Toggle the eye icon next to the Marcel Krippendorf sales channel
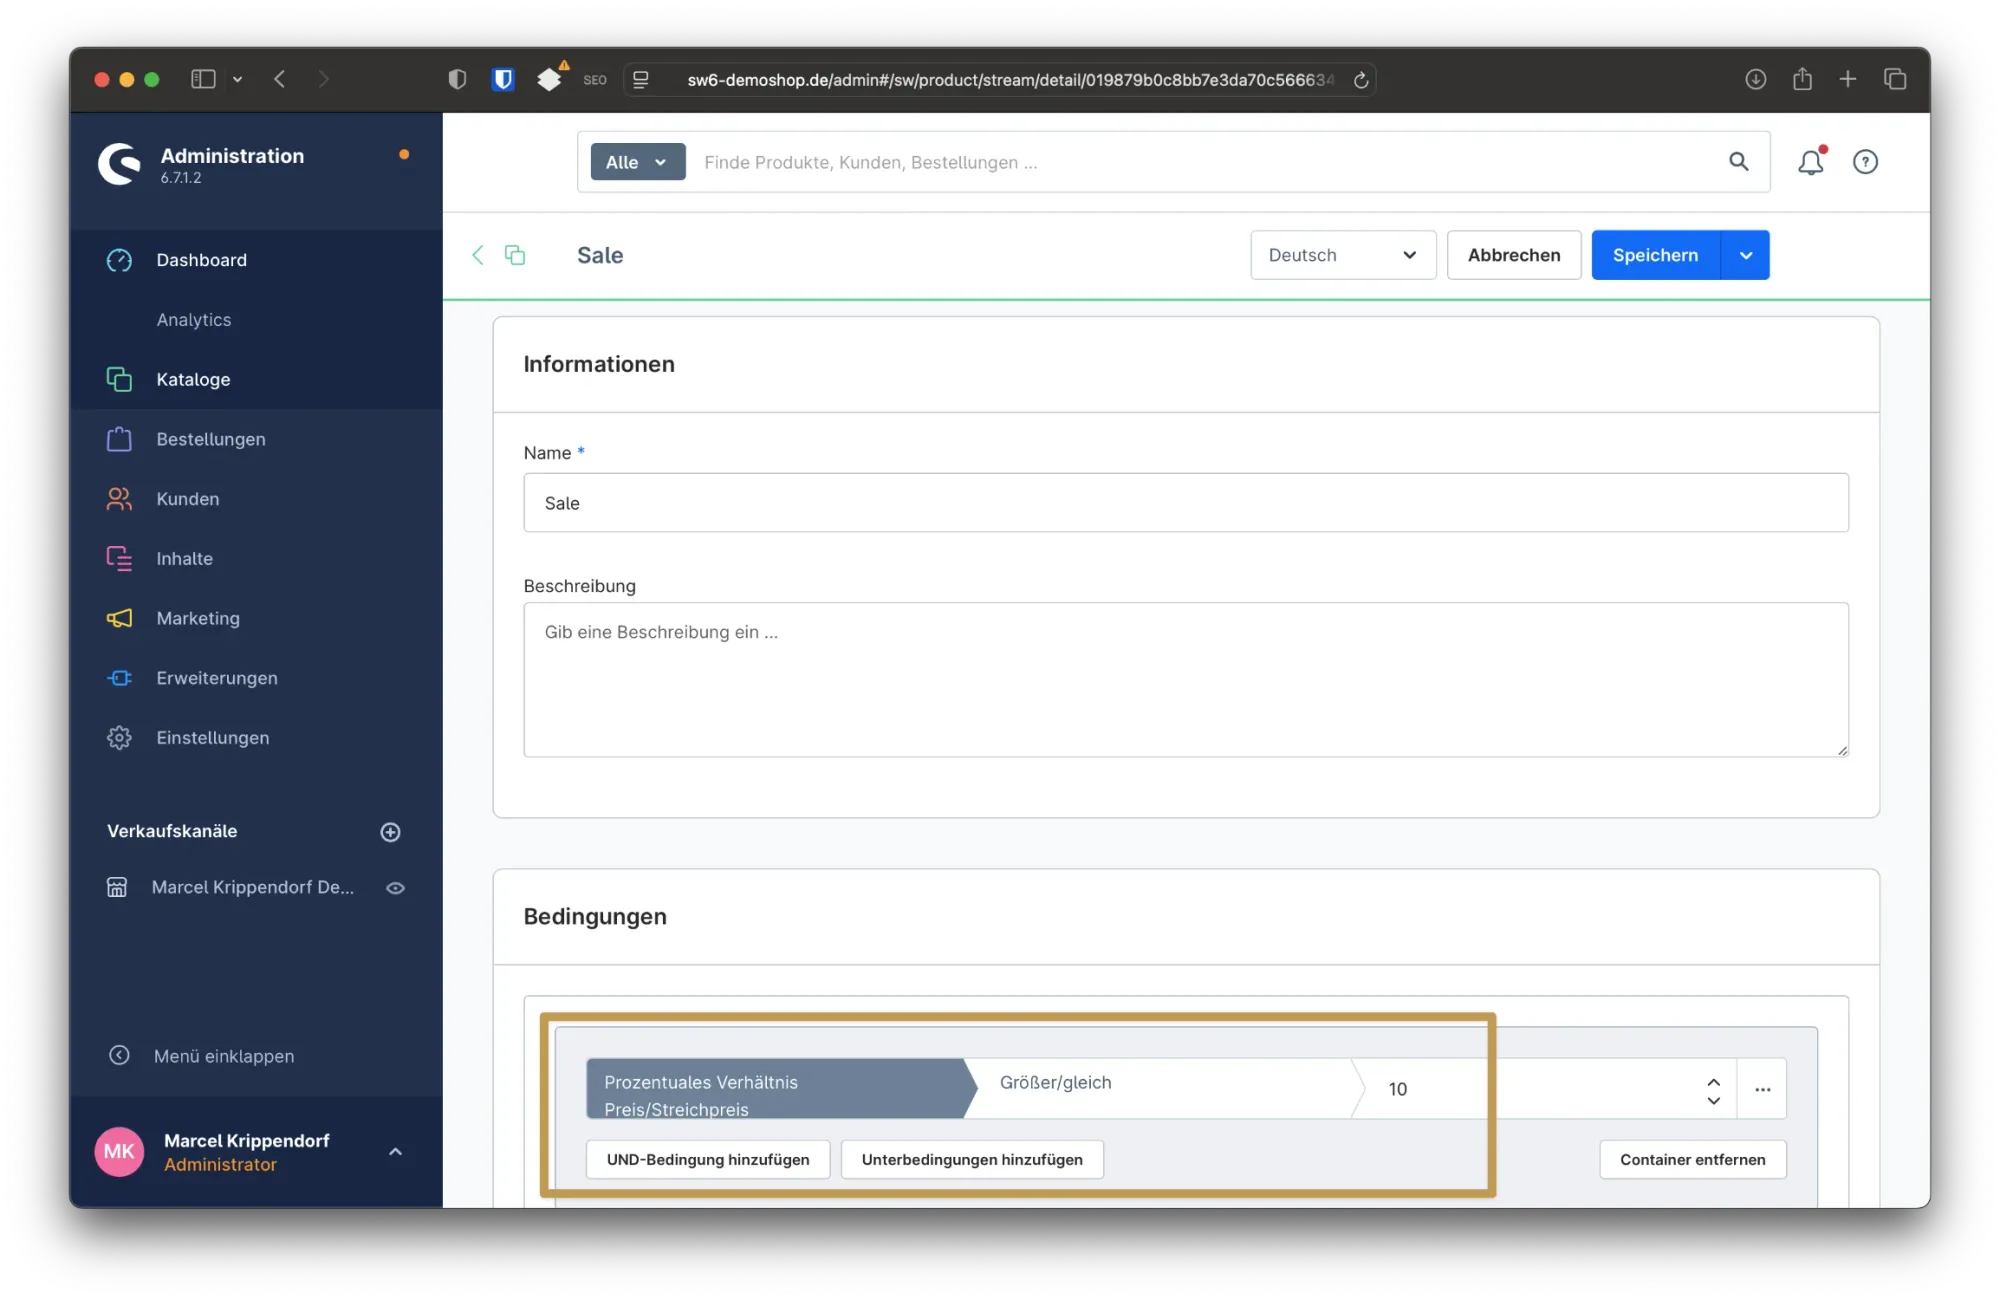Image resolution: width=2000 pixels, height=1300 pixels. tap(395, 888)
